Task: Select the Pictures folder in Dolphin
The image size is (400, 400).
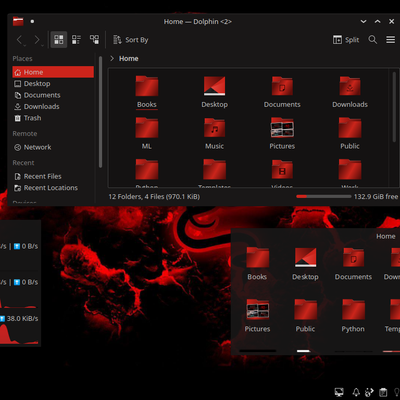Action: point(282,133)
